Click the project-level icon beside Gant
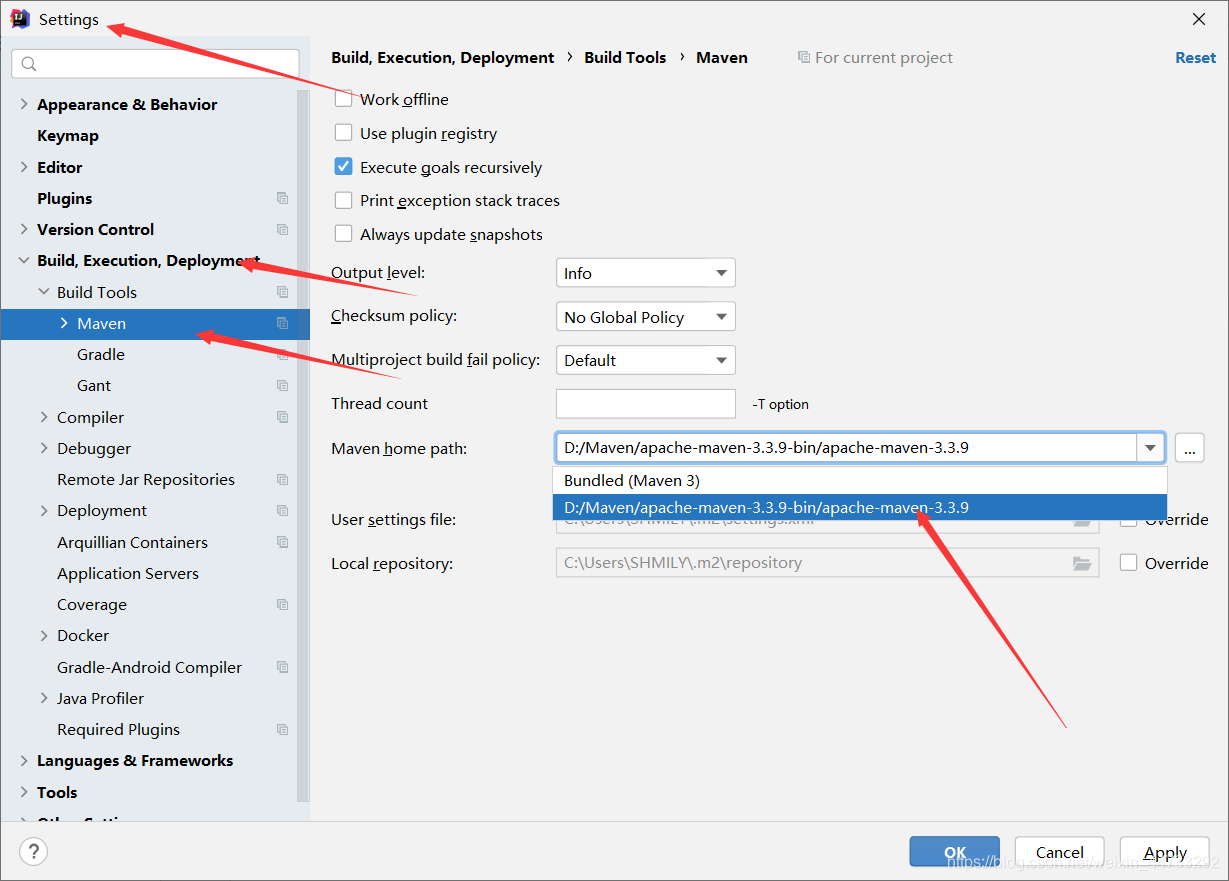Screen dimensions: 1229x881 coord(283,385)
